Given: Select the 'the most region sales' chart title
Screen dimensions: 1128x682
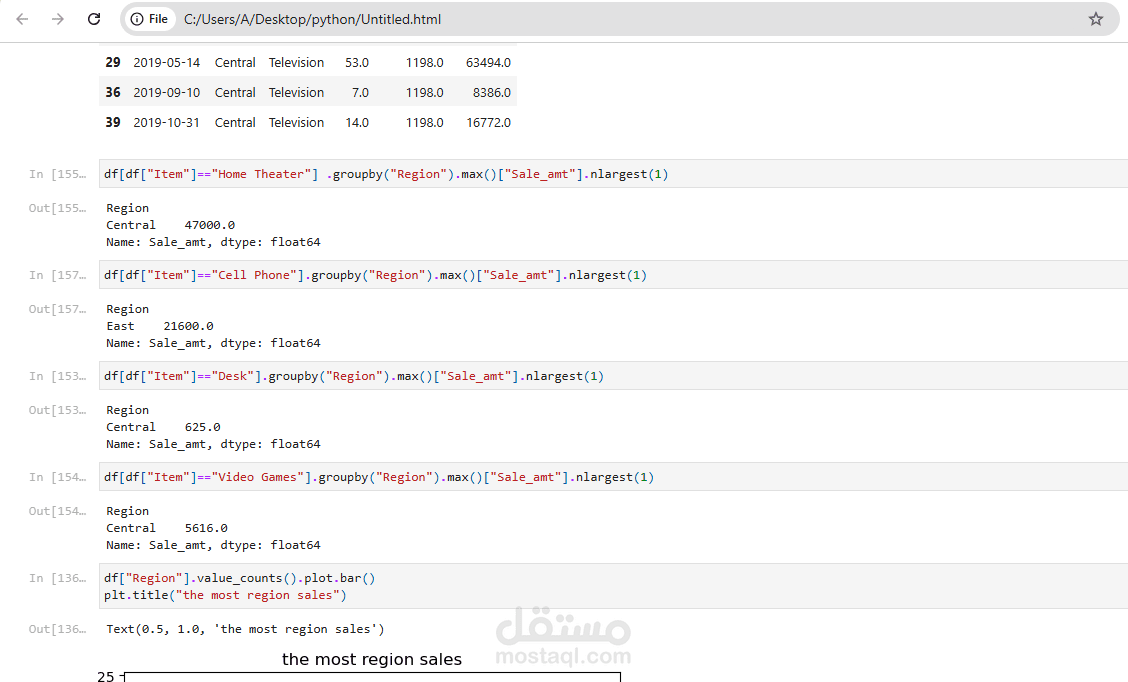Looking at the screenshot, I should coord(372,659).
